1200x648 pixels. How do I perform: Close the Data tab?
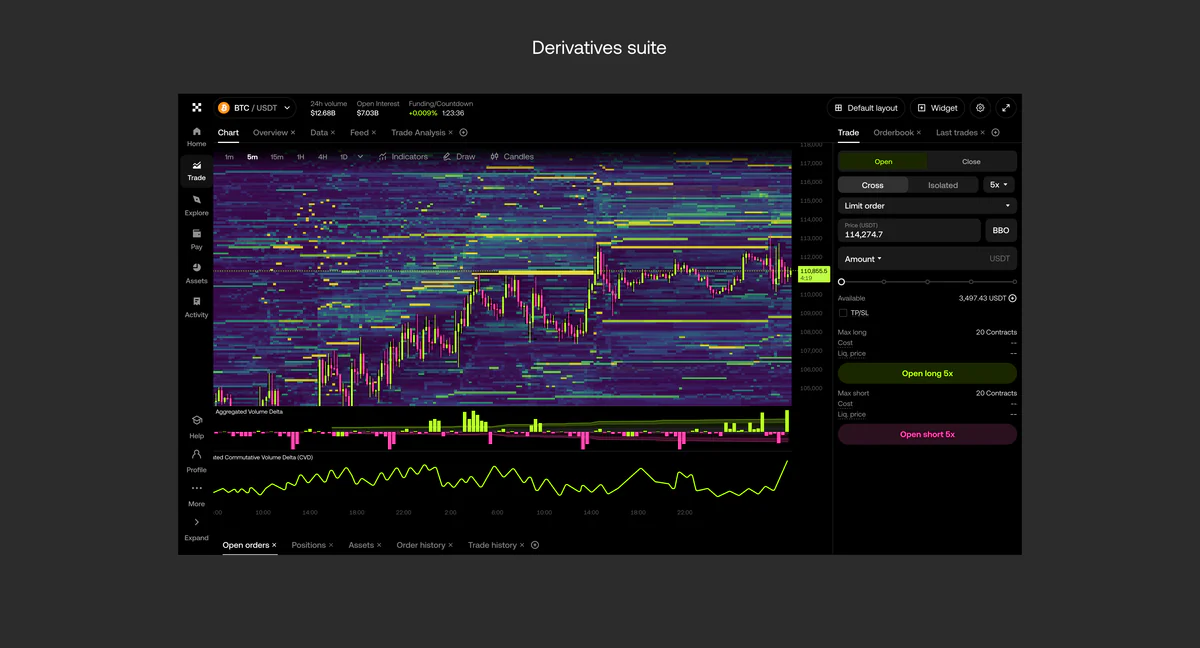click(x=334, y=133)
